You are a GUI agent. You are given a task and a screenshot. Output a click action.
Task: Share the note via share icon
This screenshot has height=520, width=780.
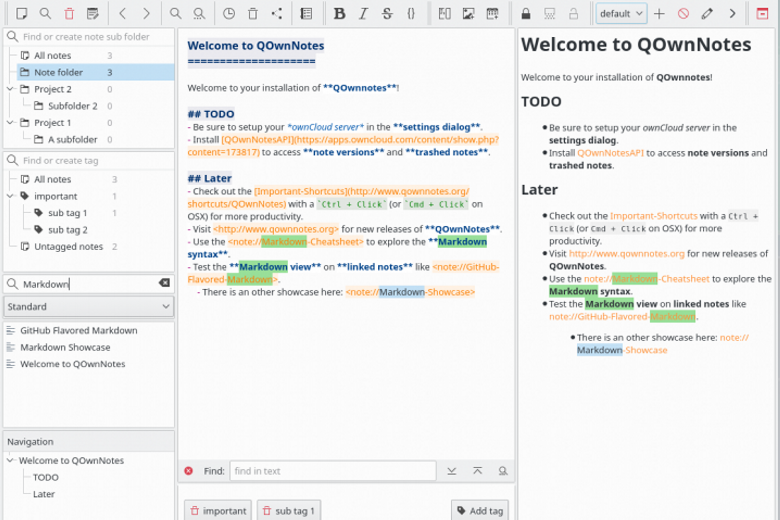277,13
